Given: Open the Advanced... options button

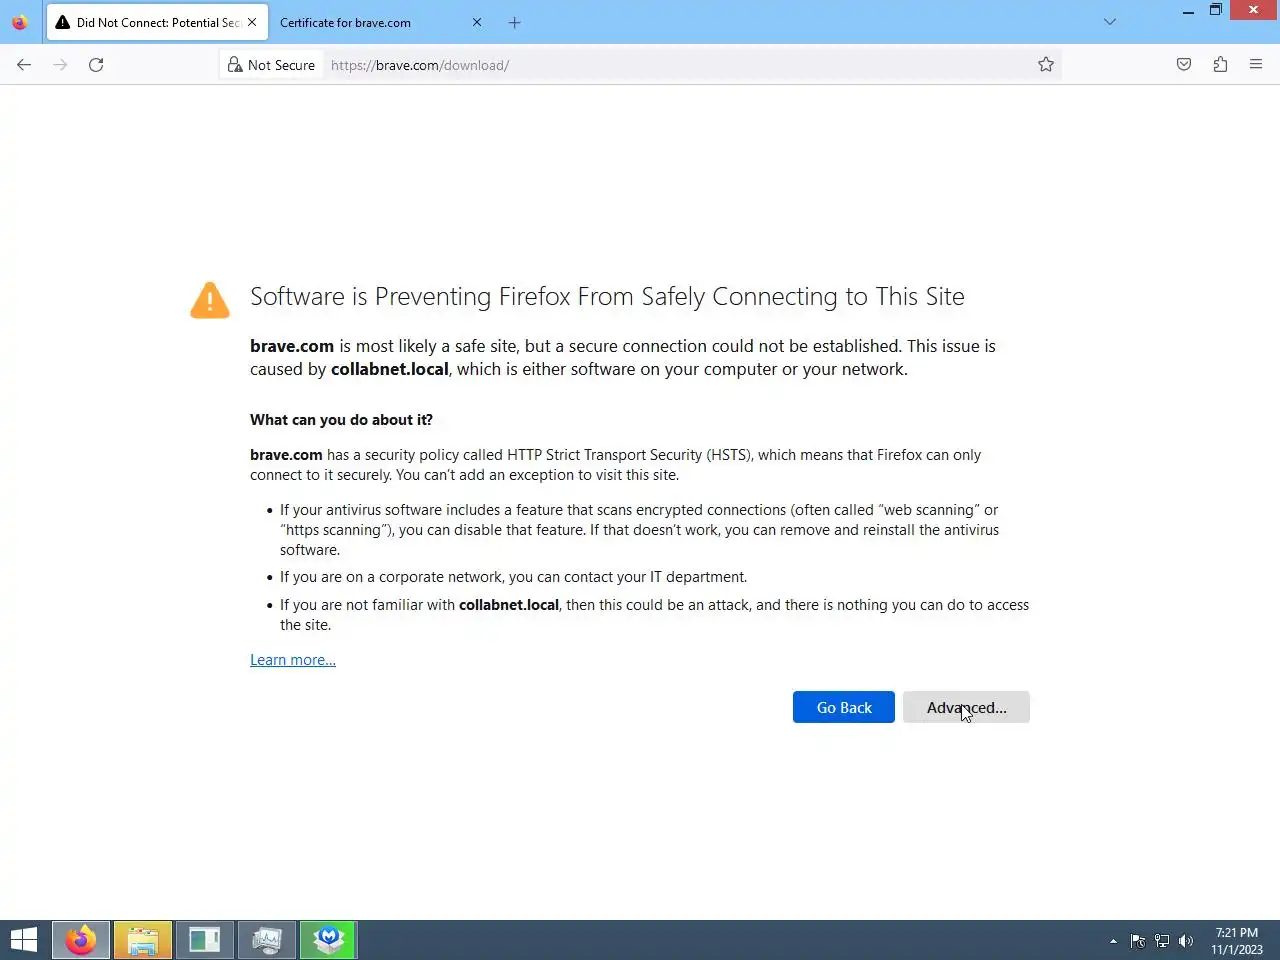Looking at the screenshot, I should 966,707.
